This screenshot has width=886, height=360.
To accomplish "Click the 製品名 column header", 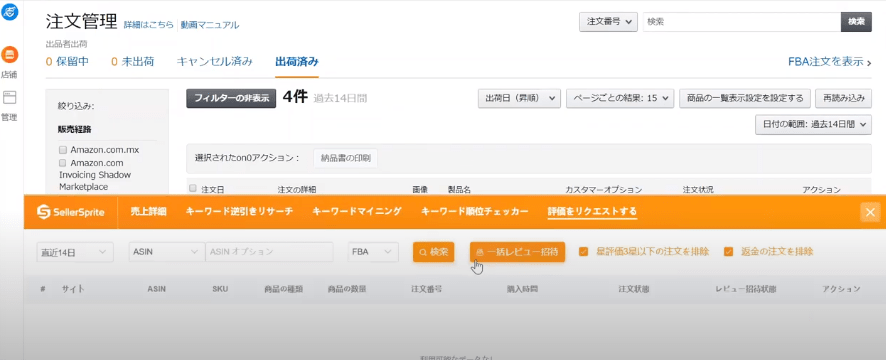I will pos(459,189).
